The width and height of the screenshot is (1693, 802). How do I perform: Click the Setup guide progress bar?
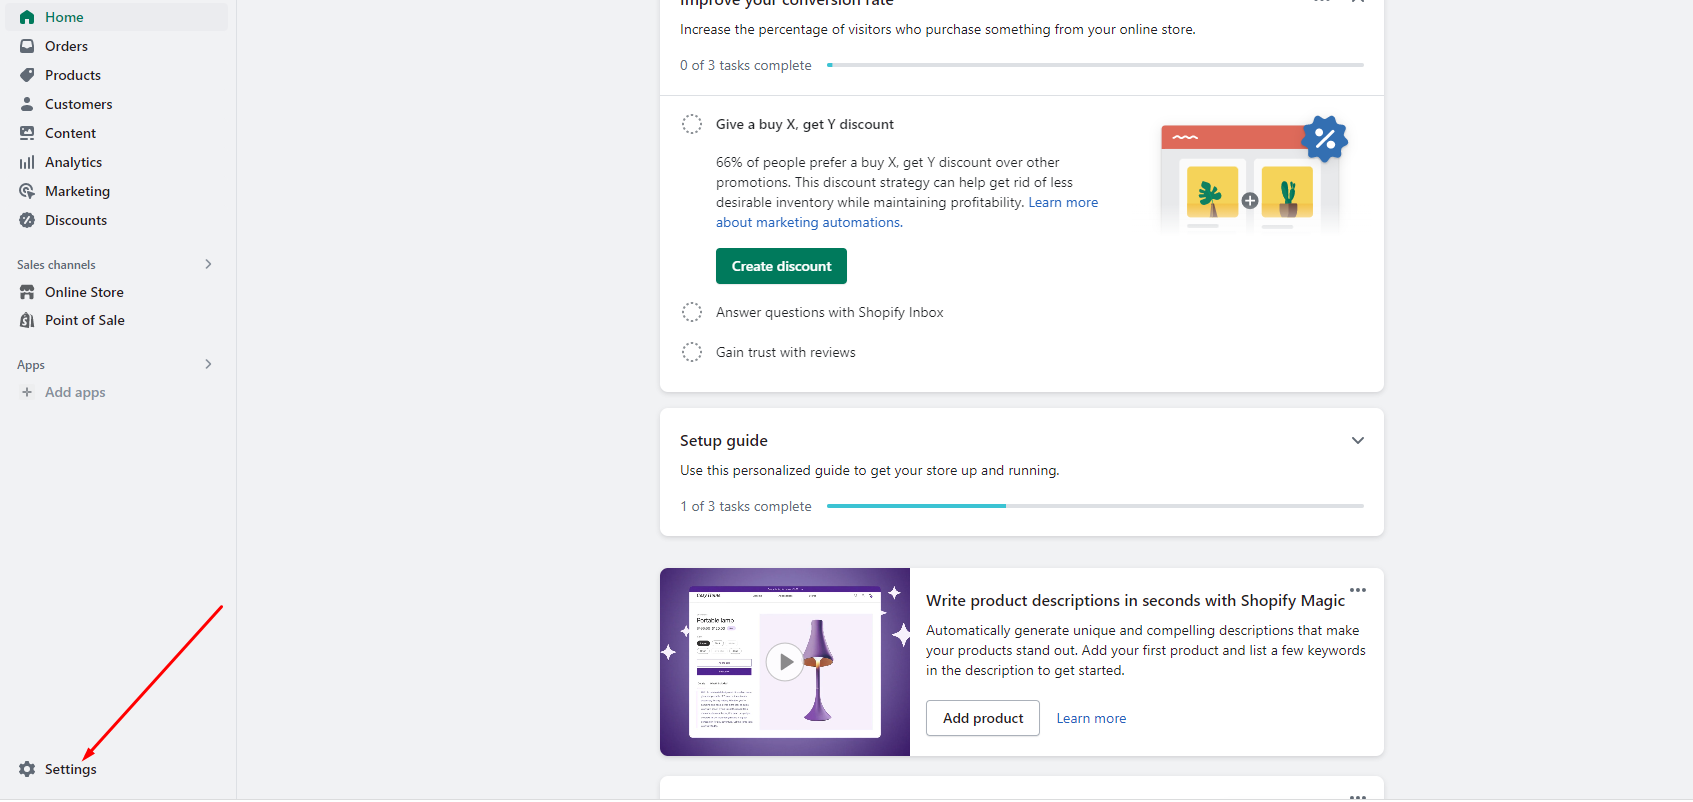[x=1095, y=506]
